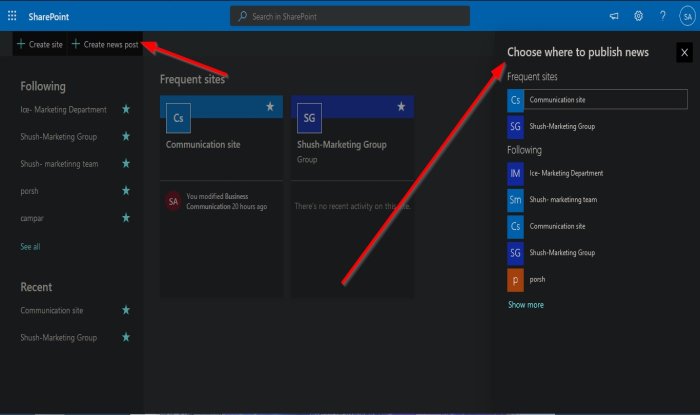Click SG icon under panel Following
The height and width of the screenshot is (415, 700).
[515, 253]
